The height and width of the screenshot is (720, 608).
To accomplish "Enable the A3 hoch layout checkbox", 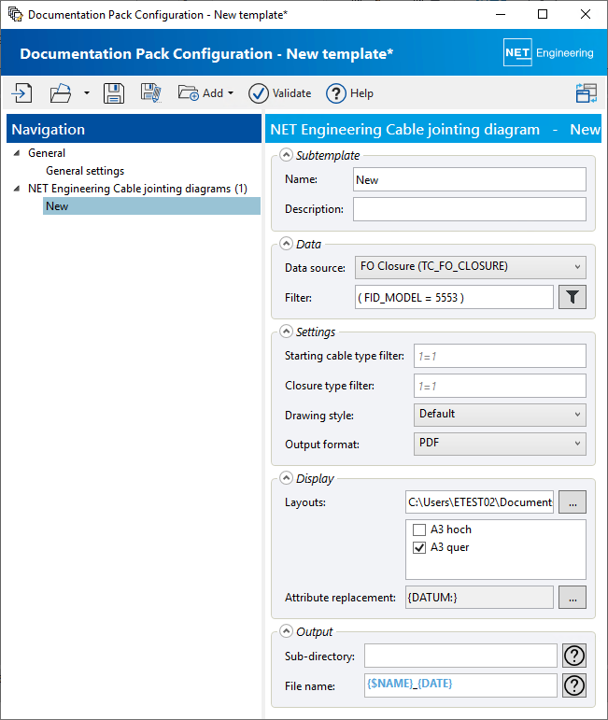I will coord(418,530).
